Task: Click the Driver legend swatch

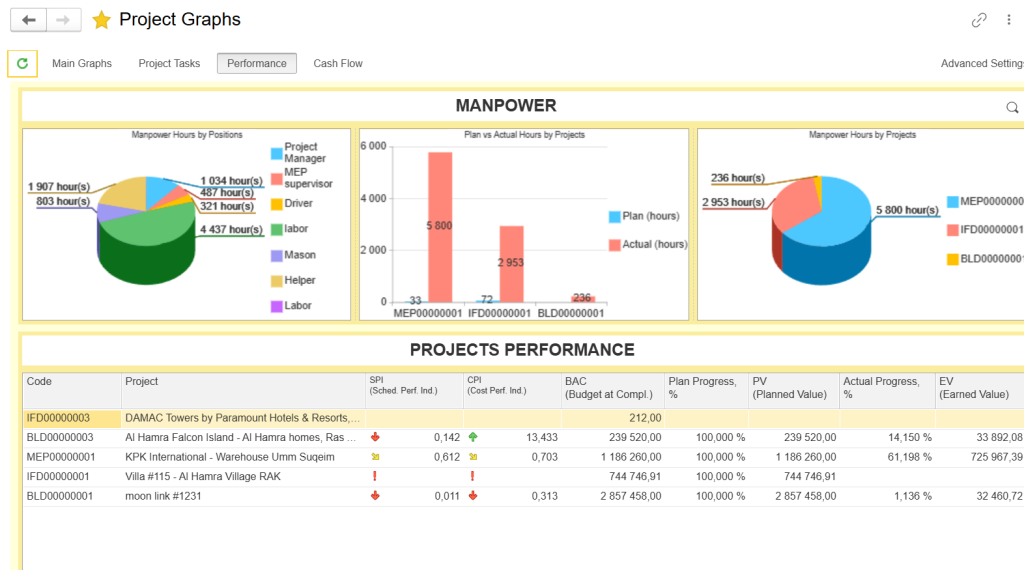Action: click(277, 204)
